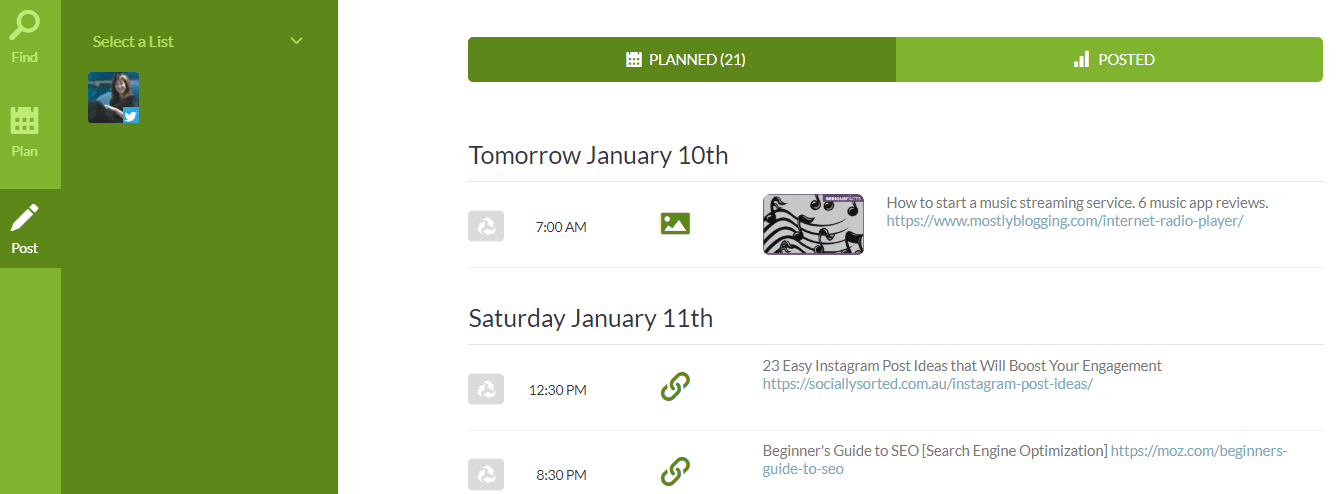Click the image type icon for music post
Viewport: 1340px width, 494px height.
point(676,224)
